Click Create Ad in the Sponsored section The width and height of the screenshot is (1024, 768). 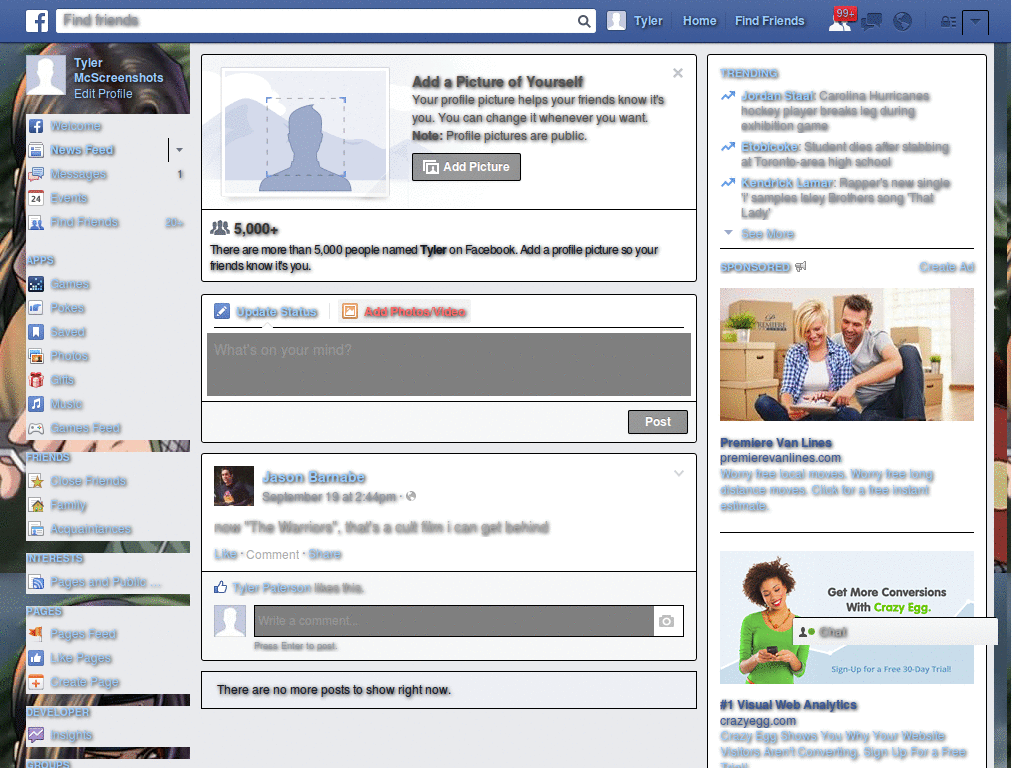tap(946, 267)
